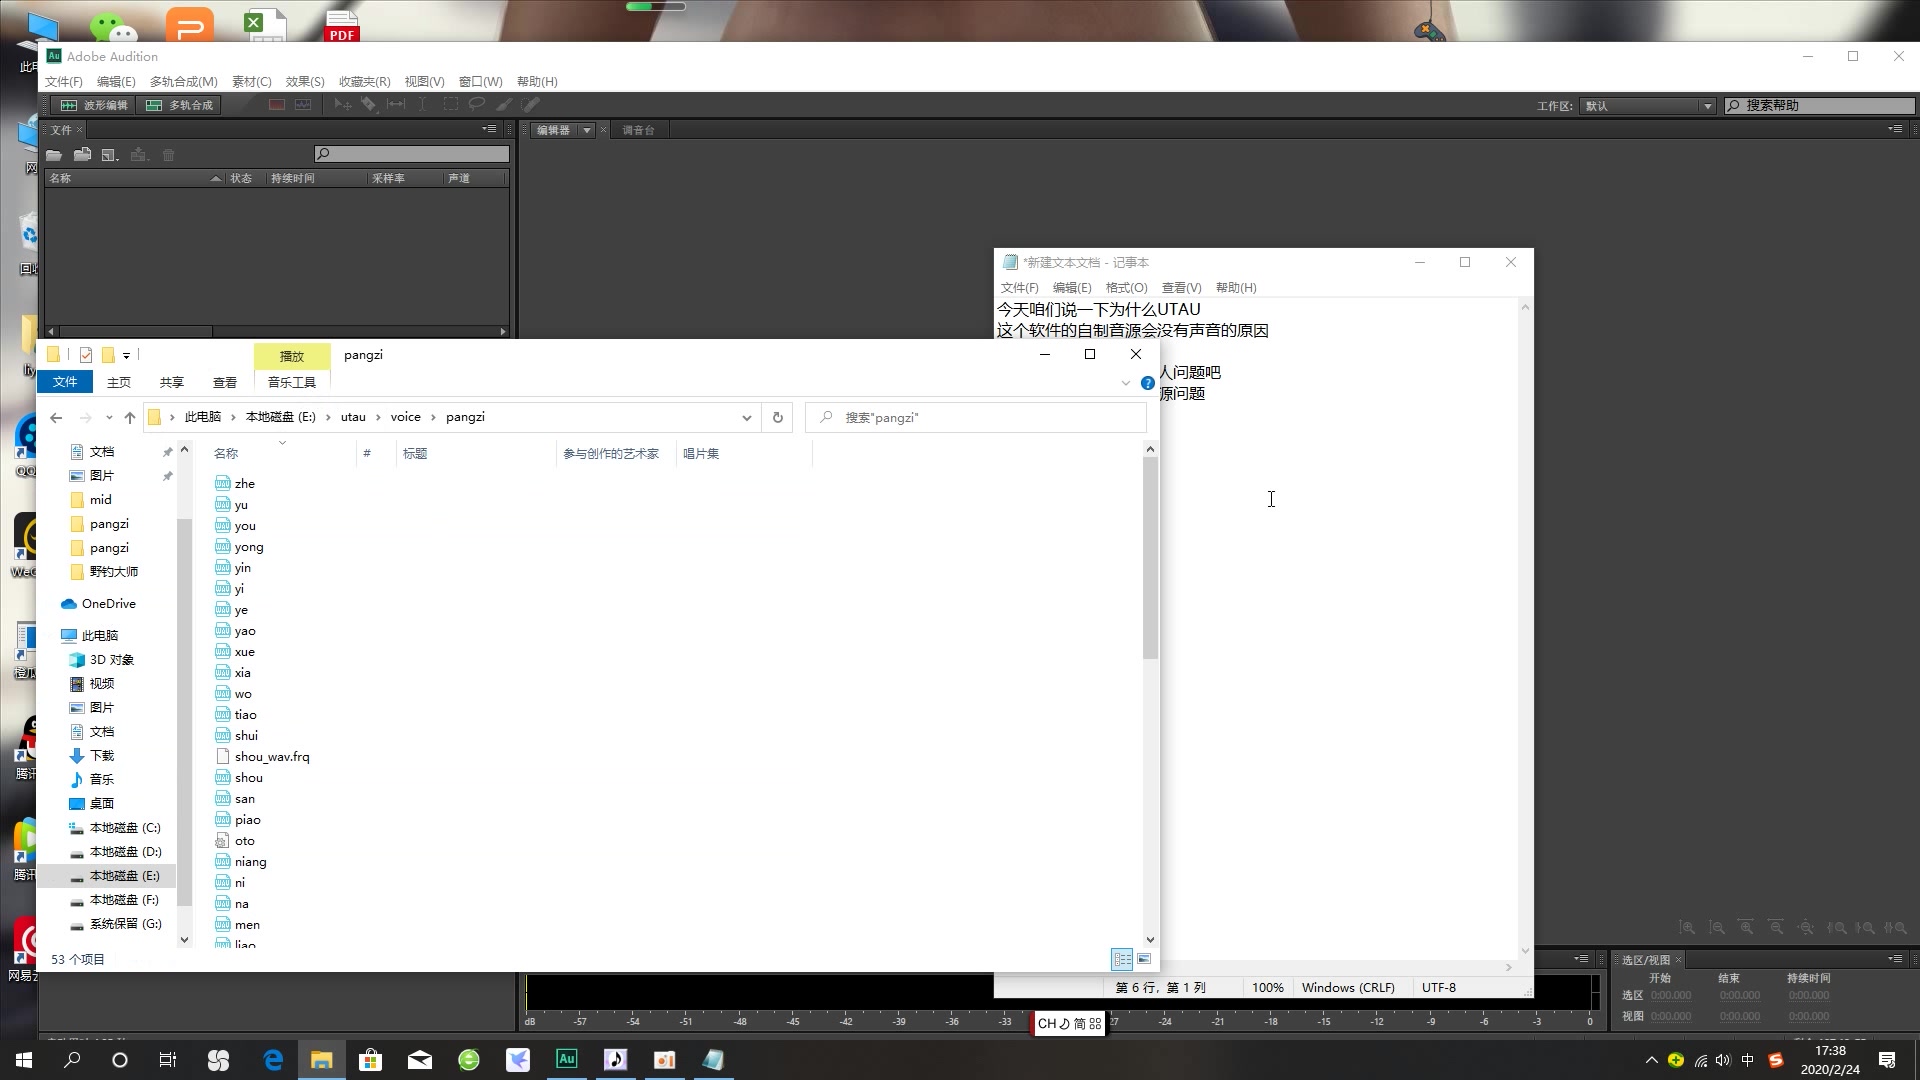
Task: Click the Adobe Audition taskbar icon
Action: click(567, 1059)
